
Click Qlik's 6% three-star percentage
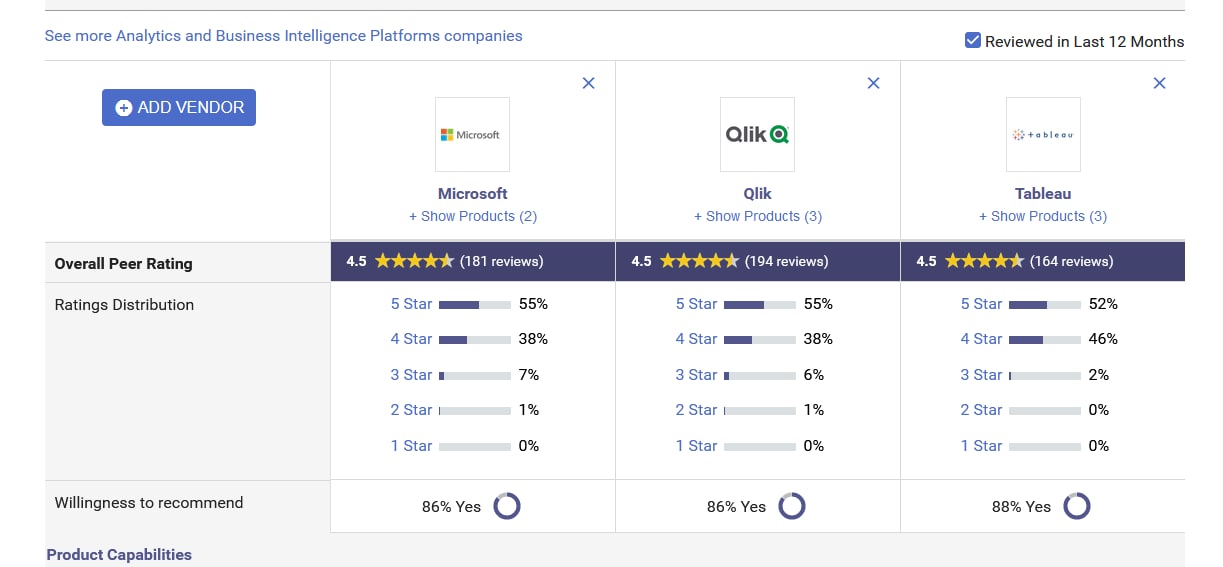814,375
